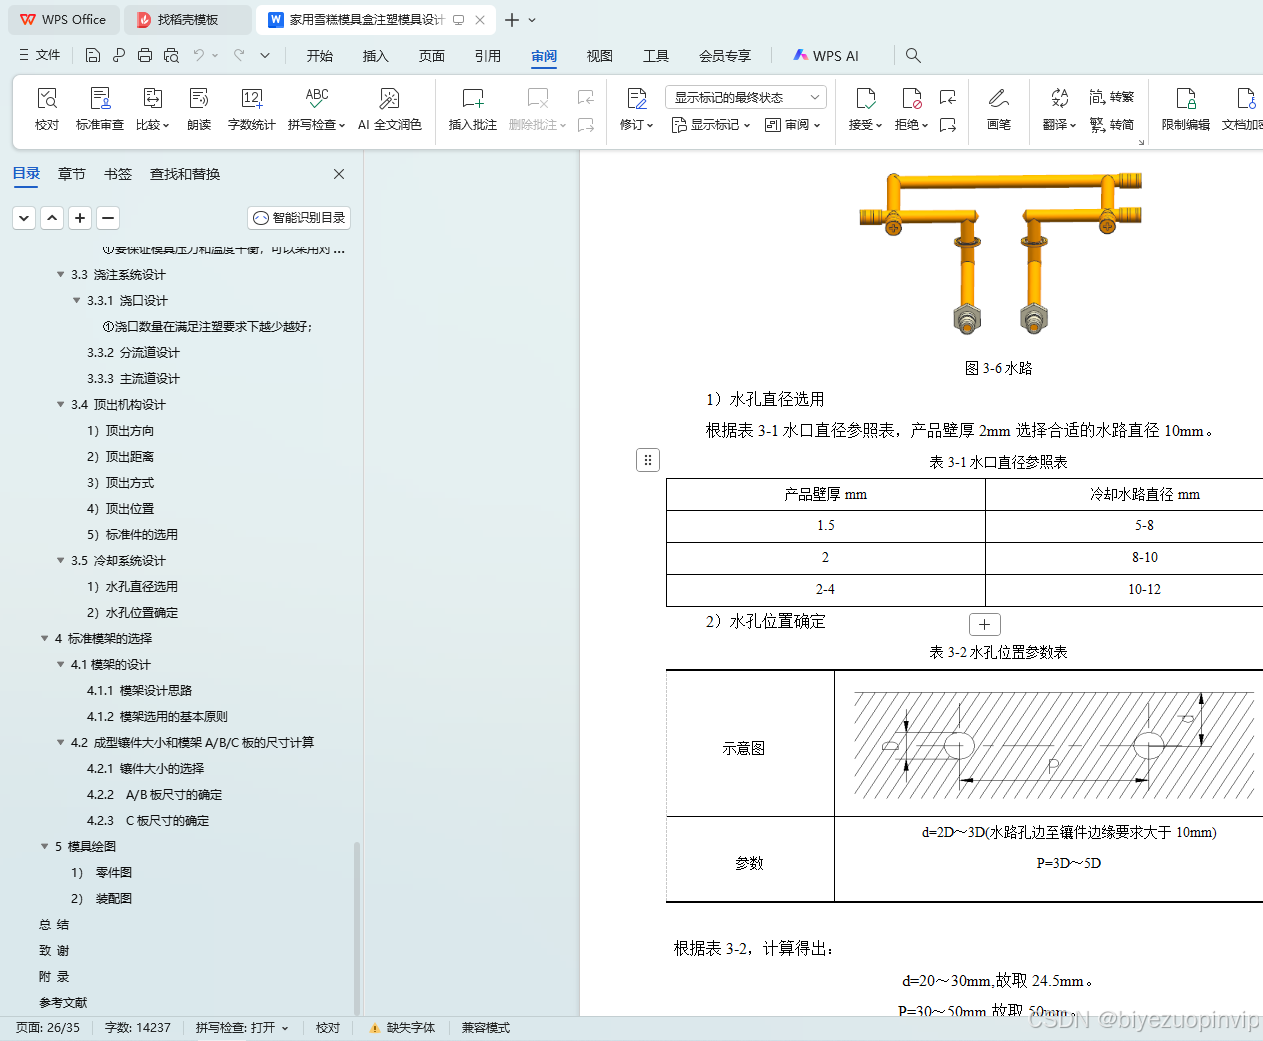Image resolution: width=1263 pixels, height=1041 pixels.
Task: Activate the 画笔 pen tool
Action: (x=999, y=109)
